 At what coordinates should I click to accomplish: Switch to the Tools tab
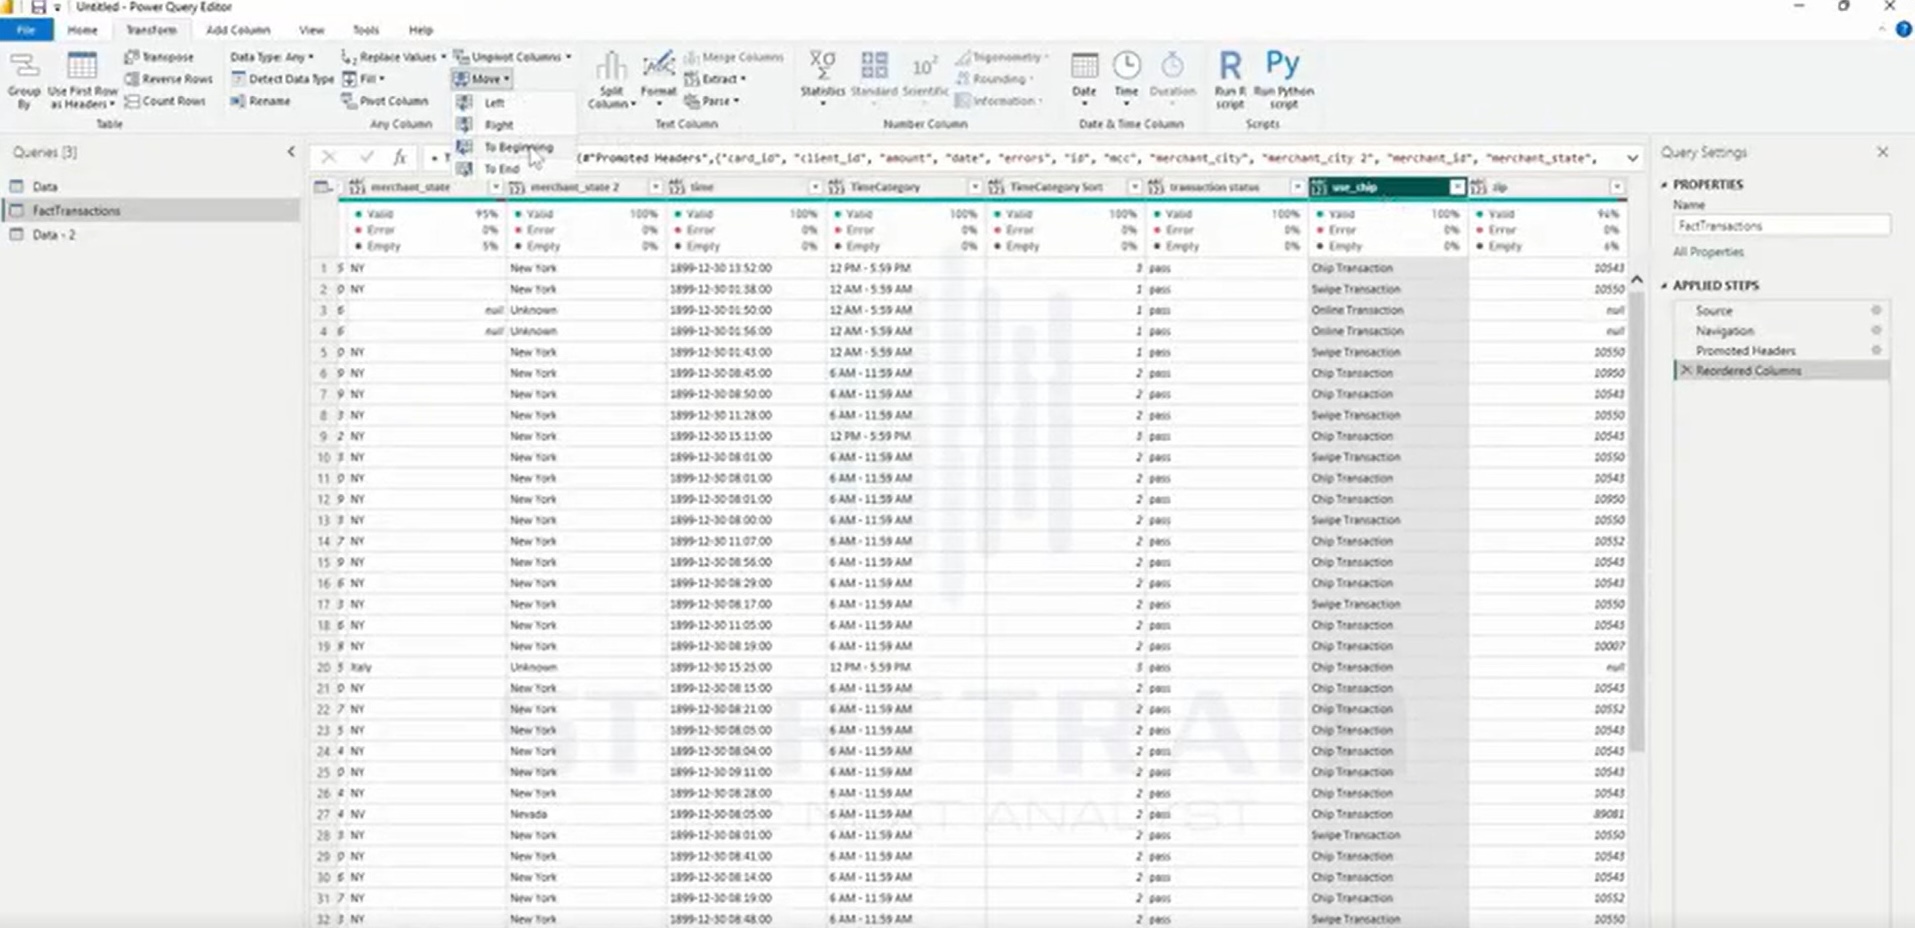(x=366, y=30)
